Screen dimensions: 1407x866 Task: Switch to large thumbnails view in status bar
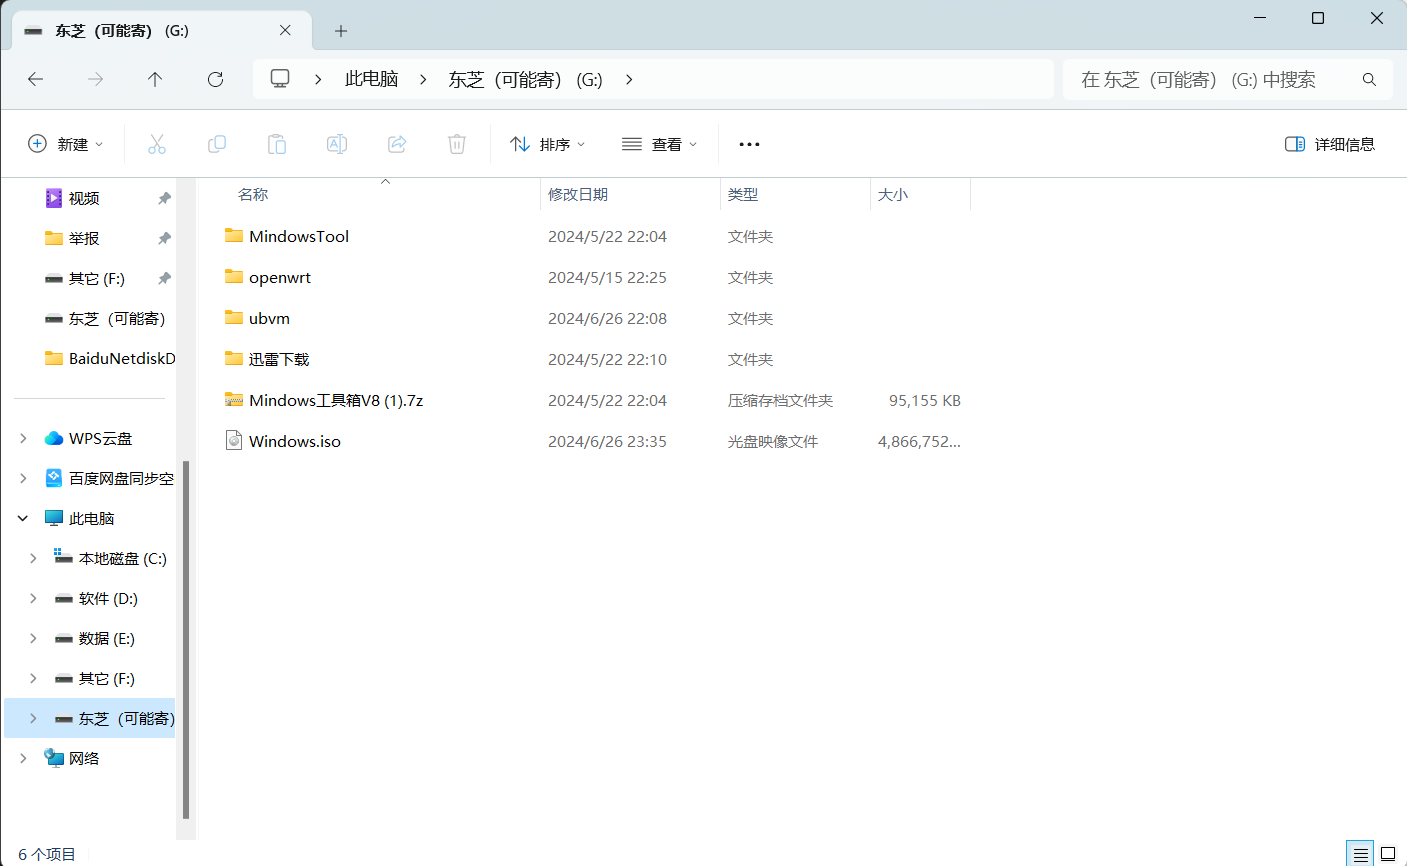pyautogui.click(x=1388, y=854)
